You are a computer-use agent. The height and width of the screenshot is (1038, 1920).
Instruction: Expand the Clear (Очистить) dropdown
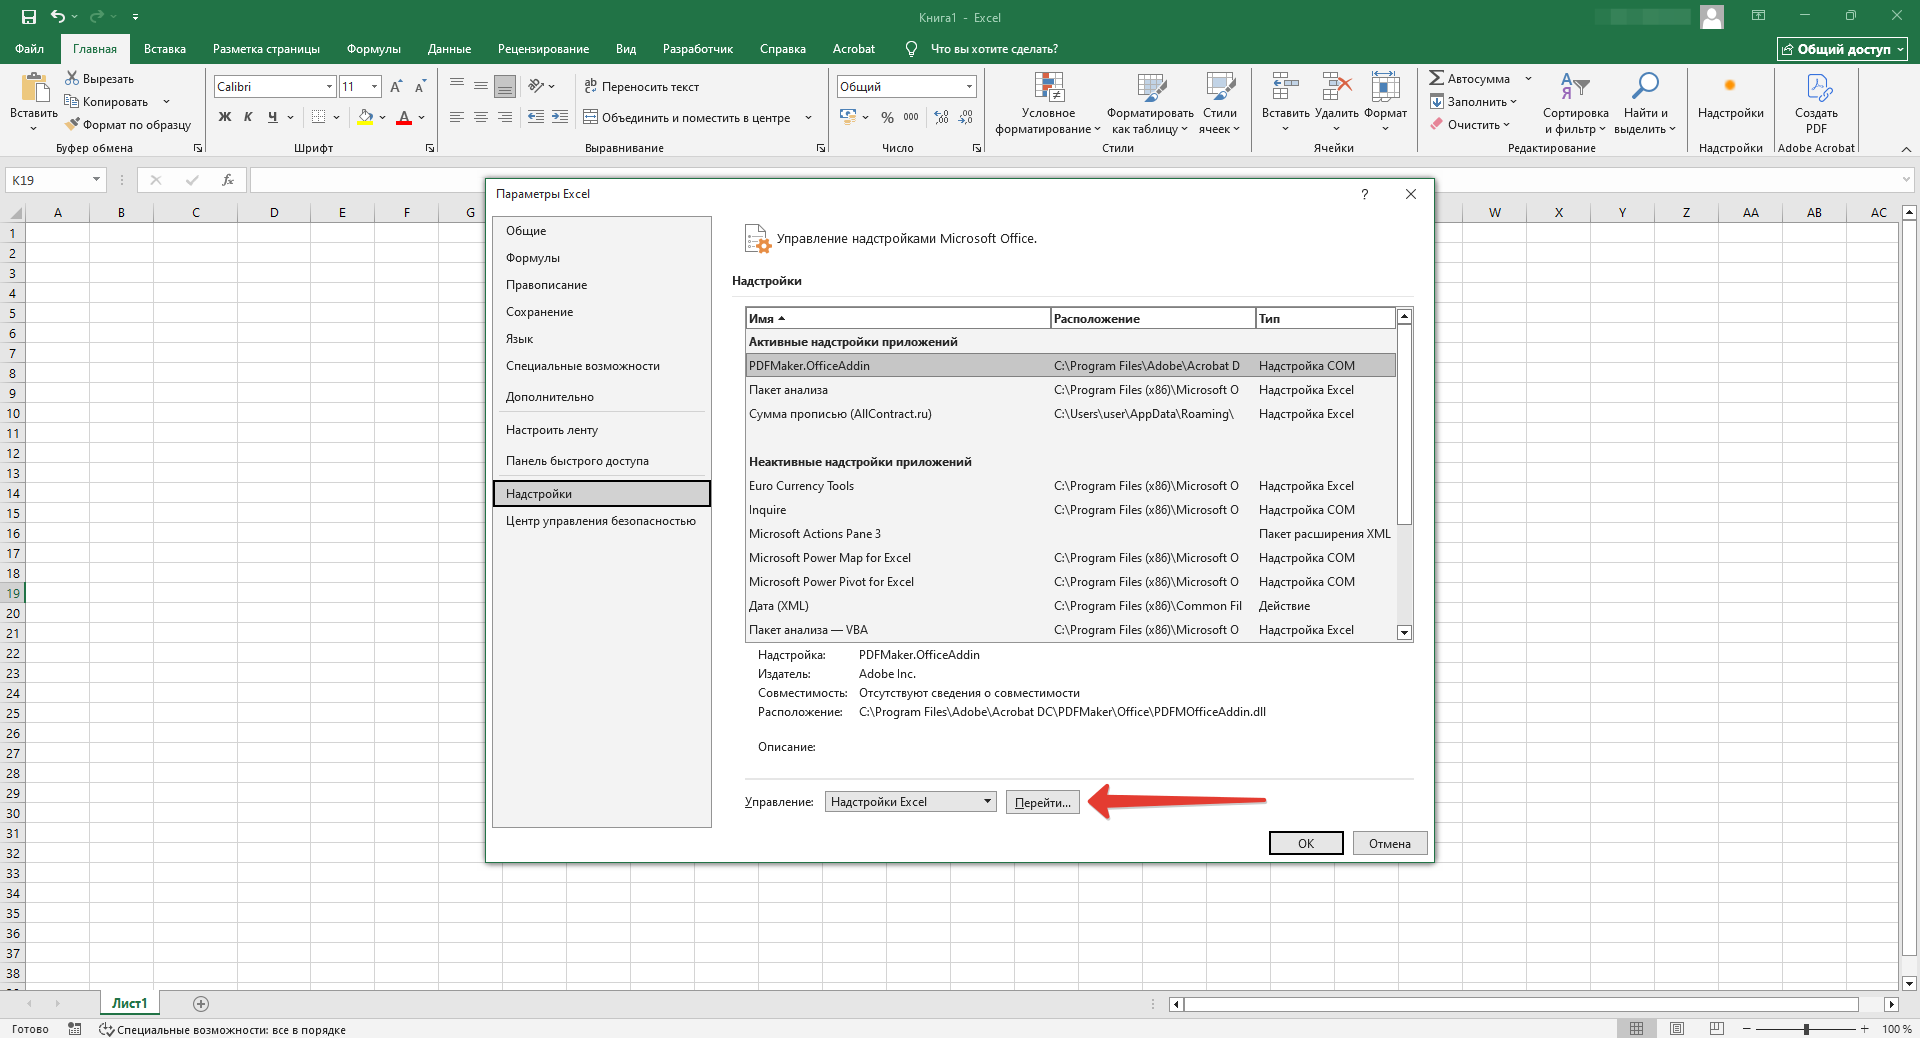point(1506,125)
